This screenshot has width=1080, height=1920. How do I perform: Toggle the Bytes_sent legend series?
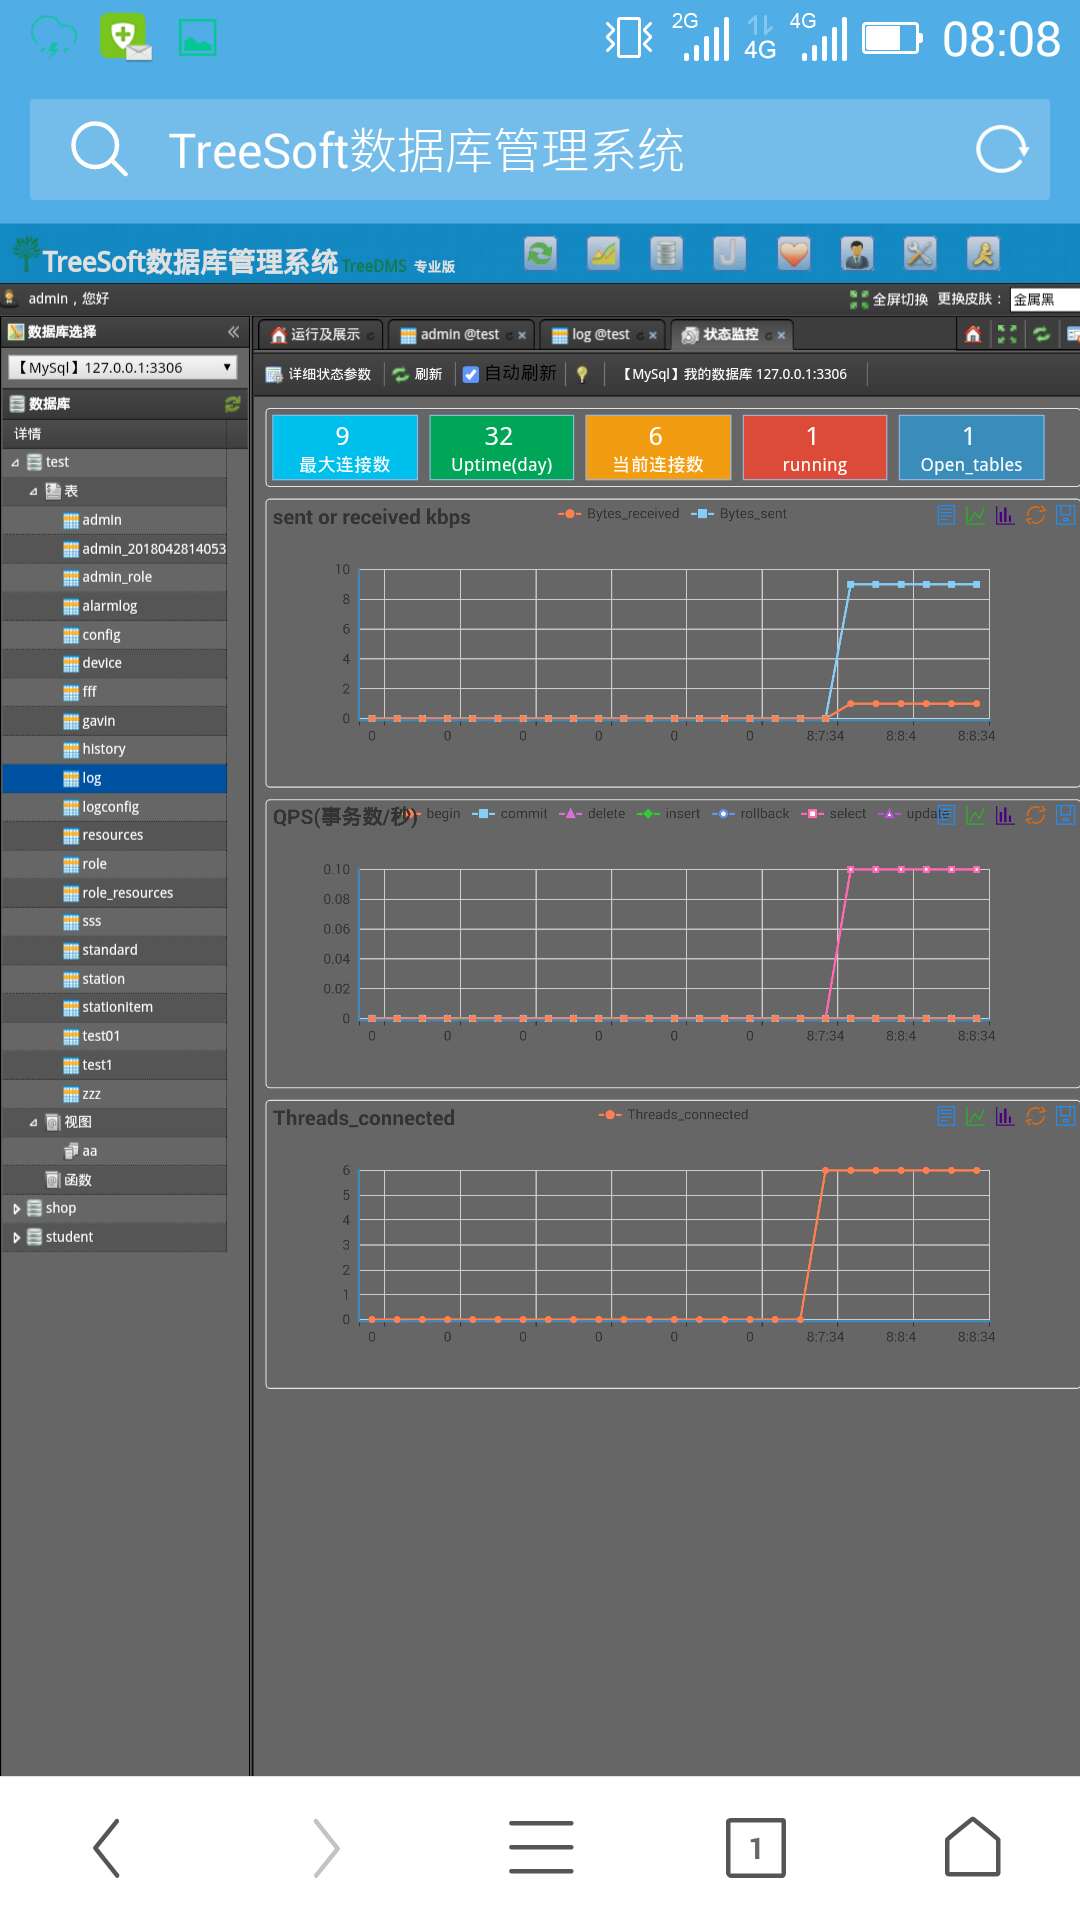pyautogui.click(x=738, y=514)
